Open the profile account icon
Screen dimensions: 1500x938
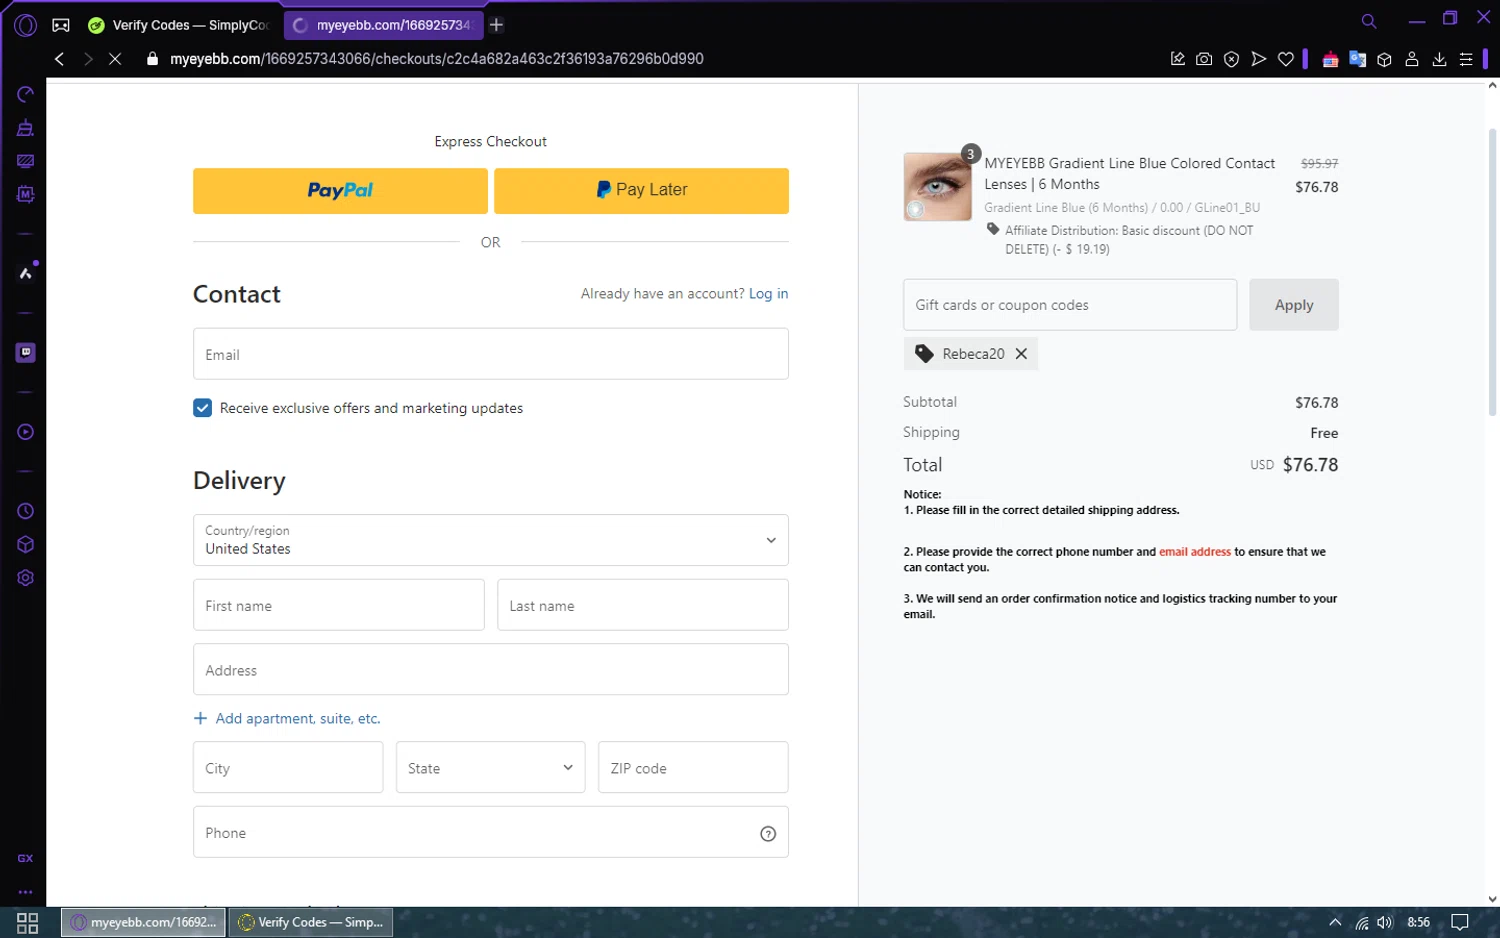[1412, 59]
